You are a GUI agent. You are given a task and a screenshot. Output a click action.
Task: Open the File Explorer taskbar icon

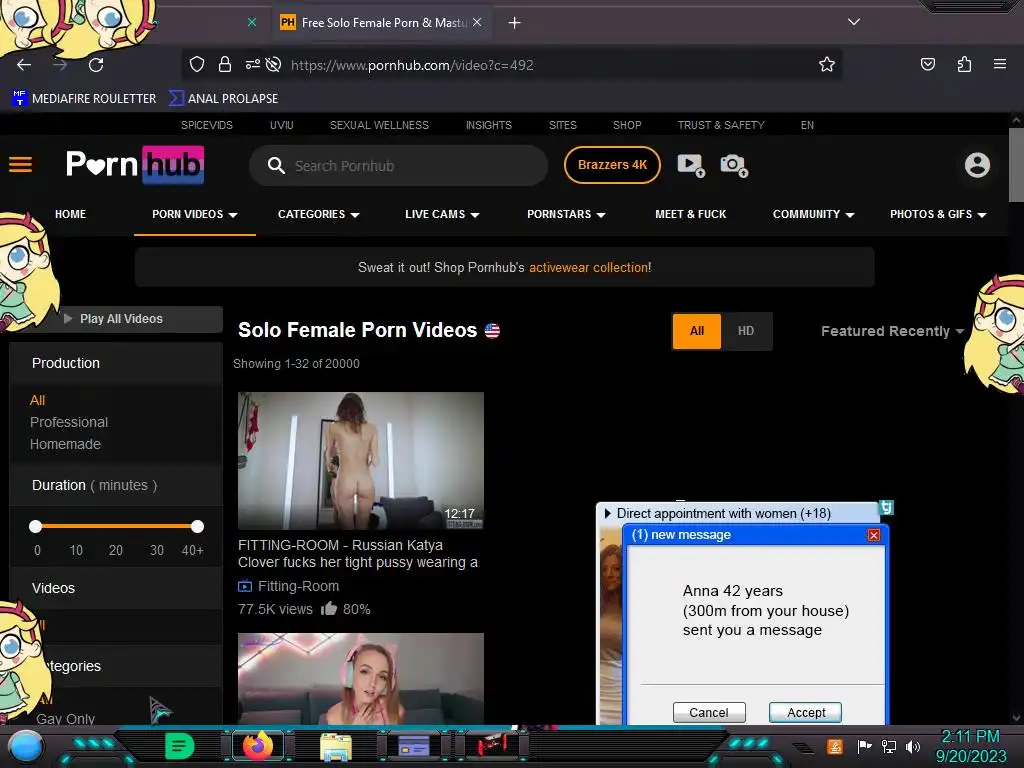click(x=336, y=747)
